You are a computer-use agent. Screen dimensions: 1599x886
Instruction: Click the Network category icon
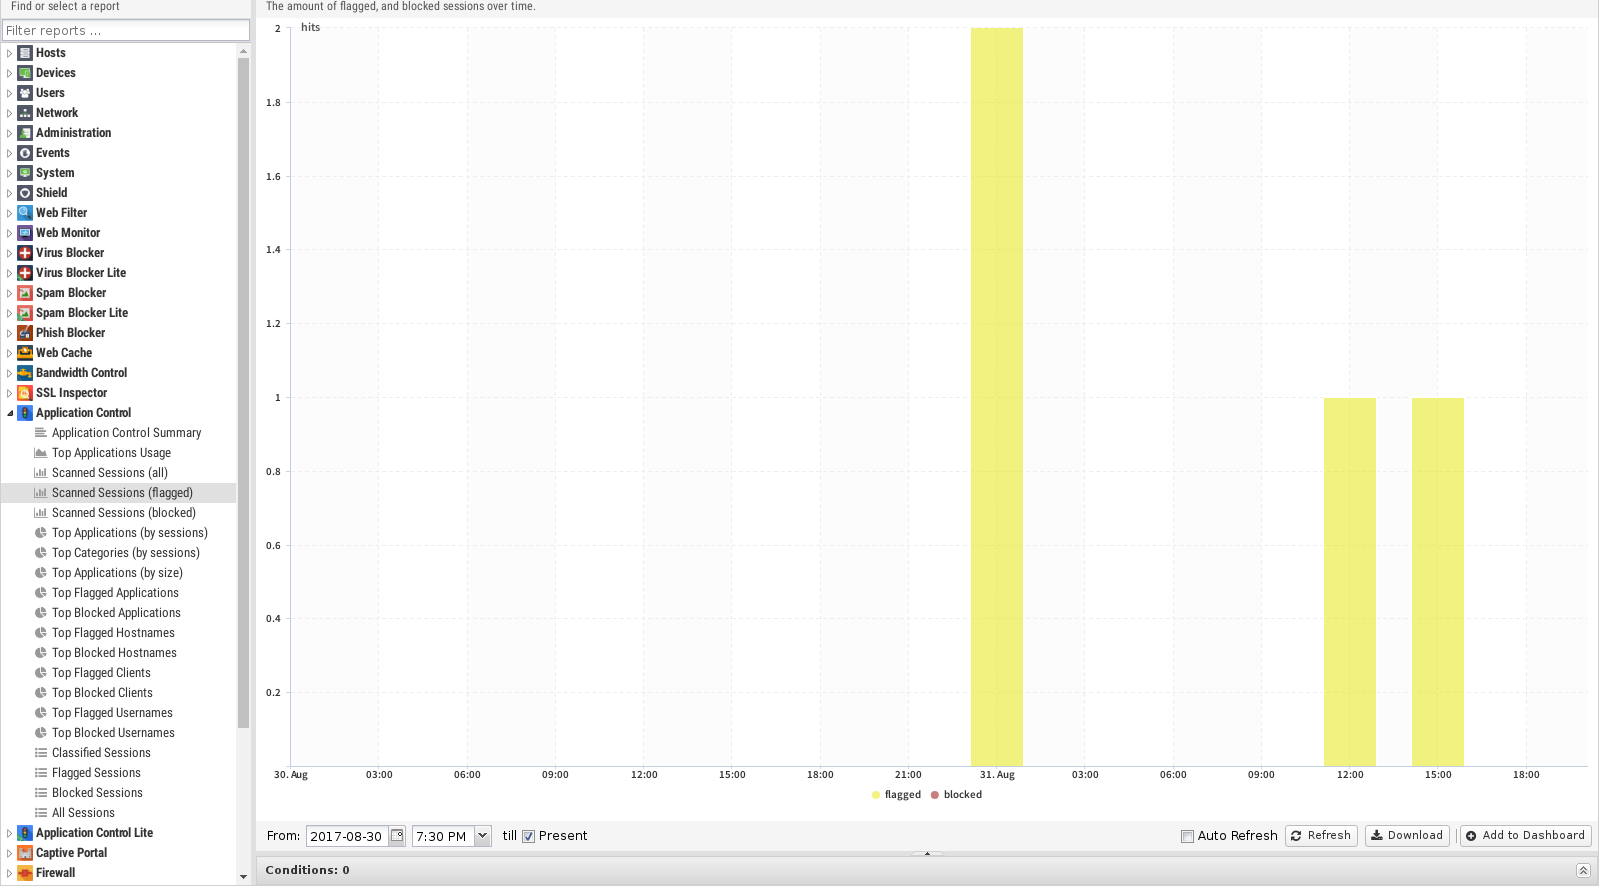tap(25, 113)
